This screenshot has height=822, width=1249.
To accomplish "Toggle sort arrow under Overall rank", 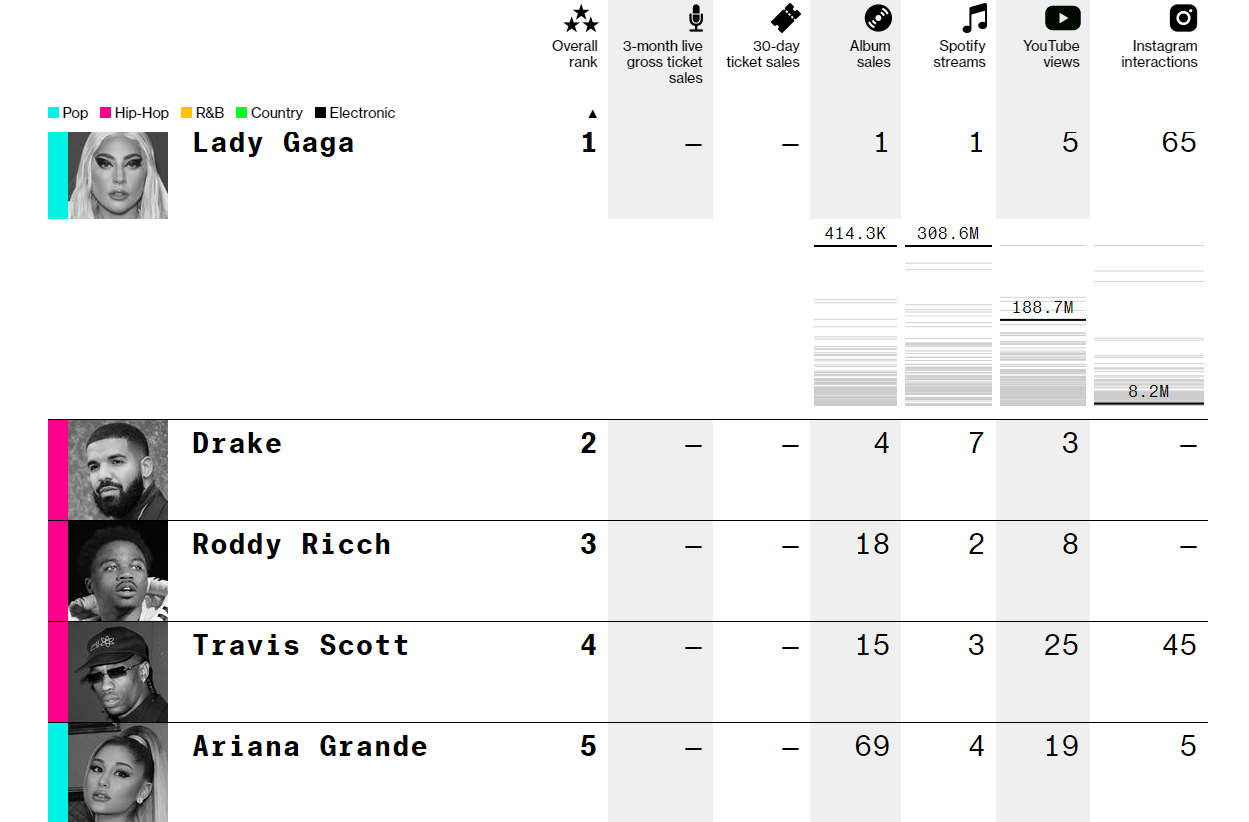I will pyautogui.click(x=592, y=113).
